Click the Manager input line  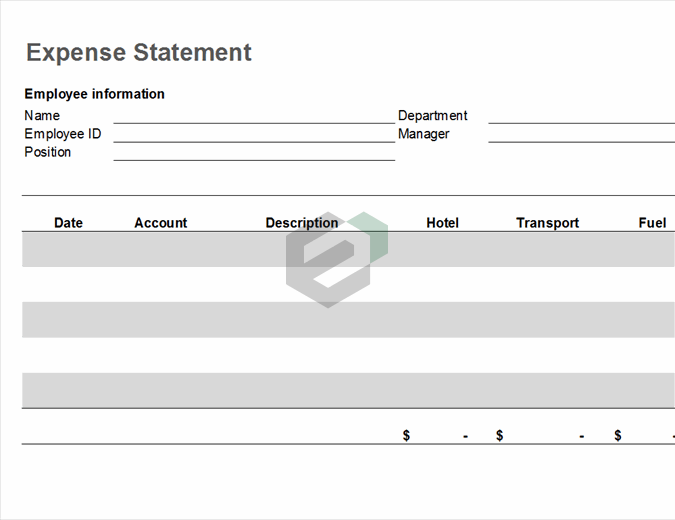pos(581,134)
